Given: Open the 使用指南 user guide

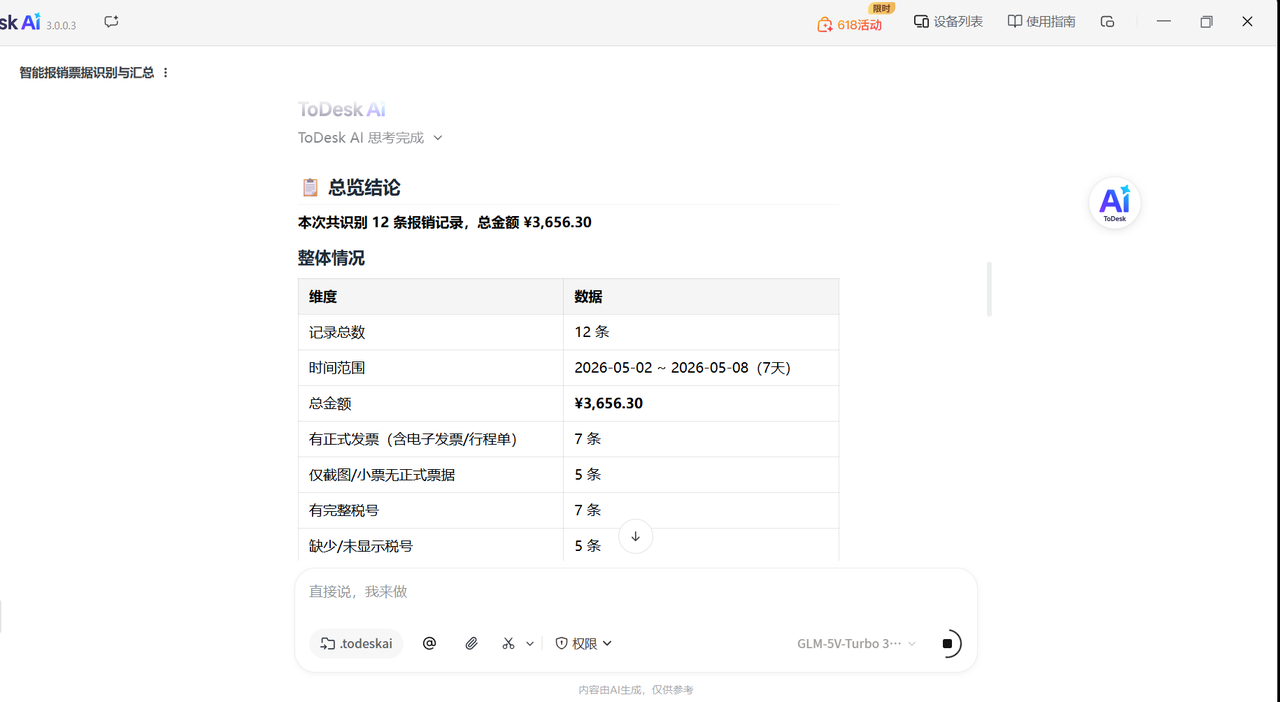Looking at the screenshot, I should pos(1041,22).
